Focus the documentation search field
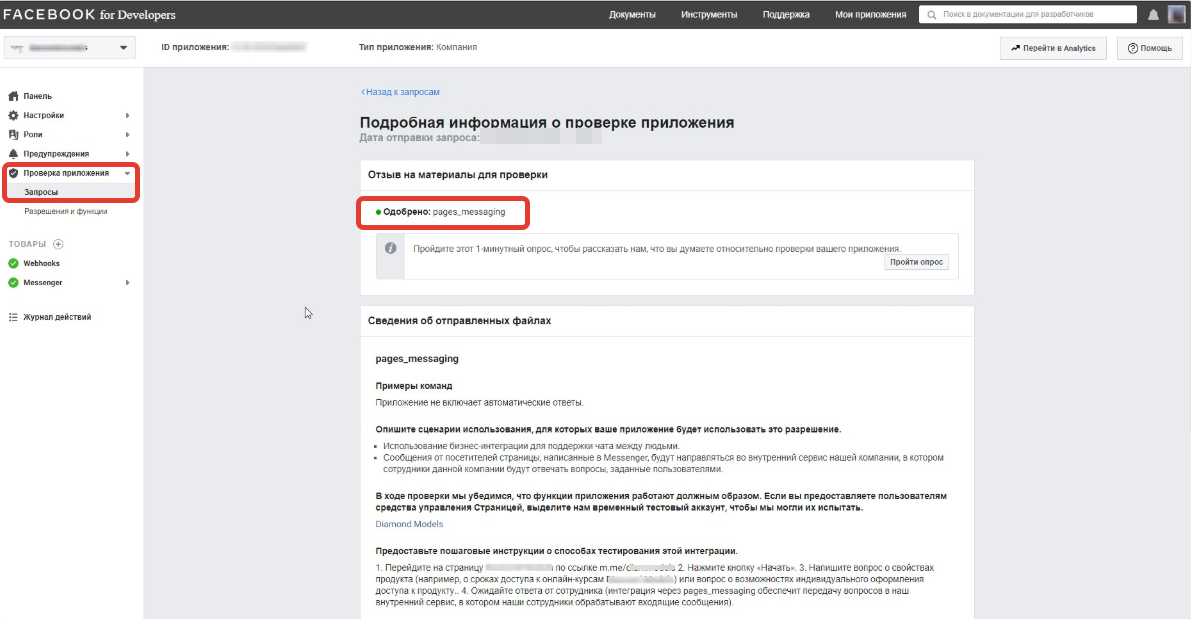 point(1028,14)
